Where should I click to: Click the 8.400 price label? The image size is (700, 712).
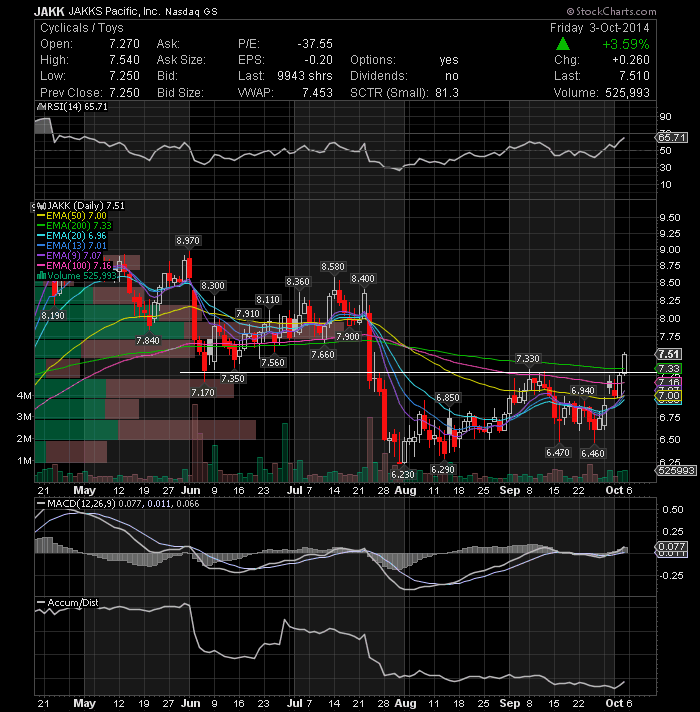pos(363,278)
